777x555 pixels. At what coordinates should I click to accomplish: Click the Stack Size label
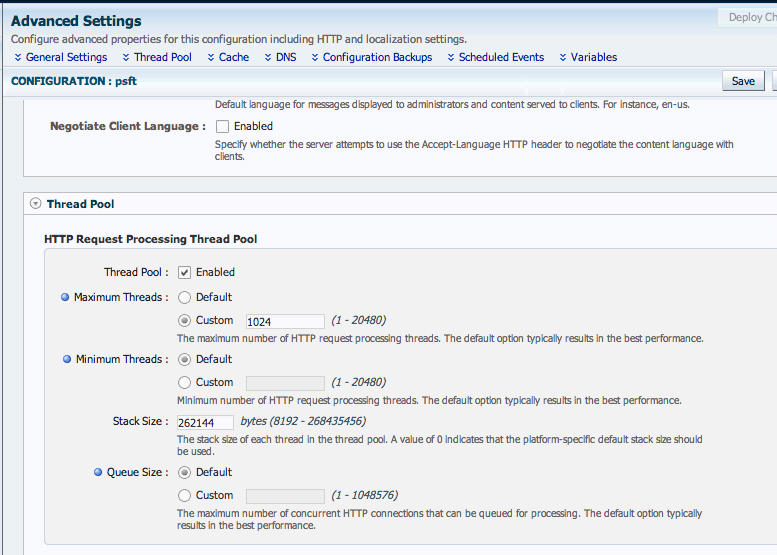click(140, 421)
